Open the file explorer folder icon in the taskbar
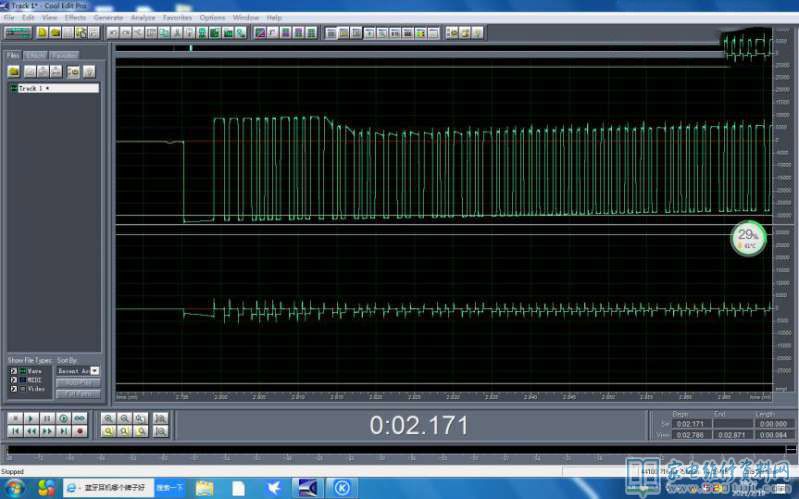Image resolution: width=799 pixels, height=499 pixels. 205,488
